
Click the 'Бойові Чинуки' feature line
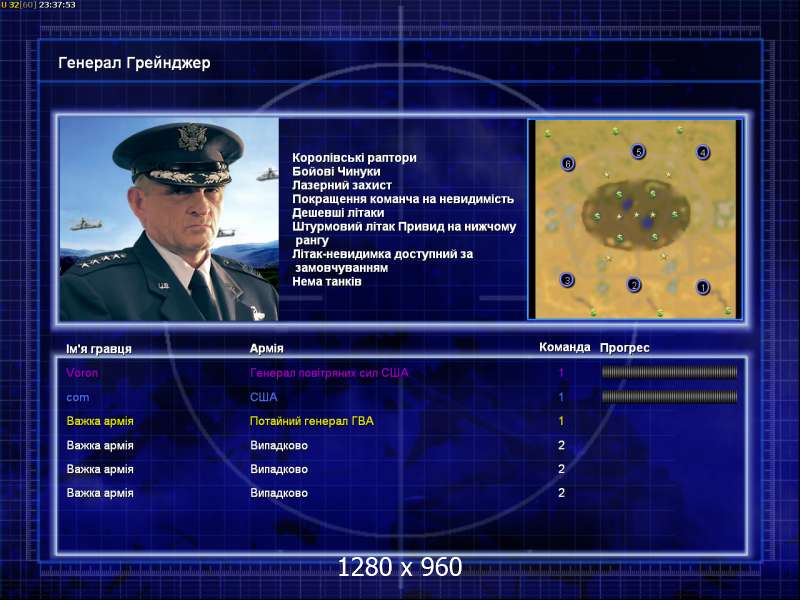[336, 171]
